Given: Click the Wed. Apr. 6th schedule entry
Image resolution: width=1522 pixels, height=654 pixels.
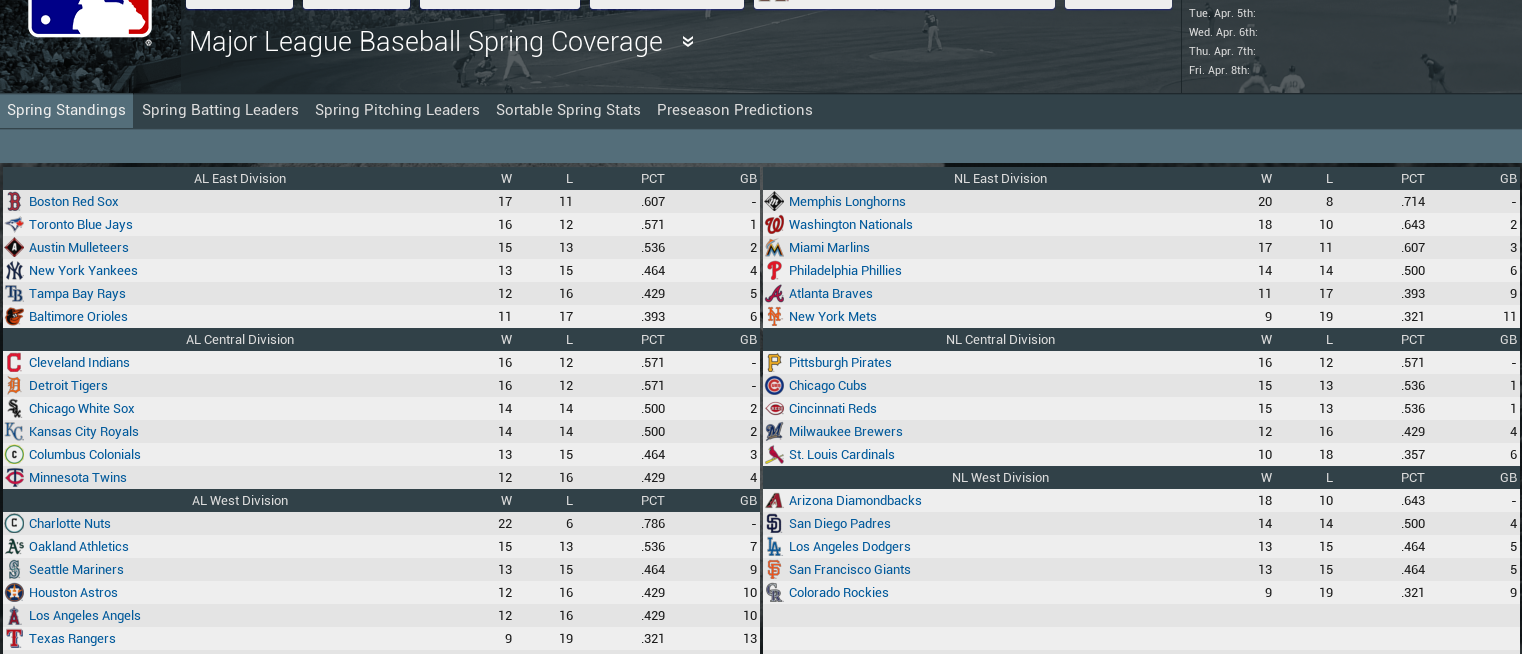Looking at the screenshot, I should pos(1222,32).
